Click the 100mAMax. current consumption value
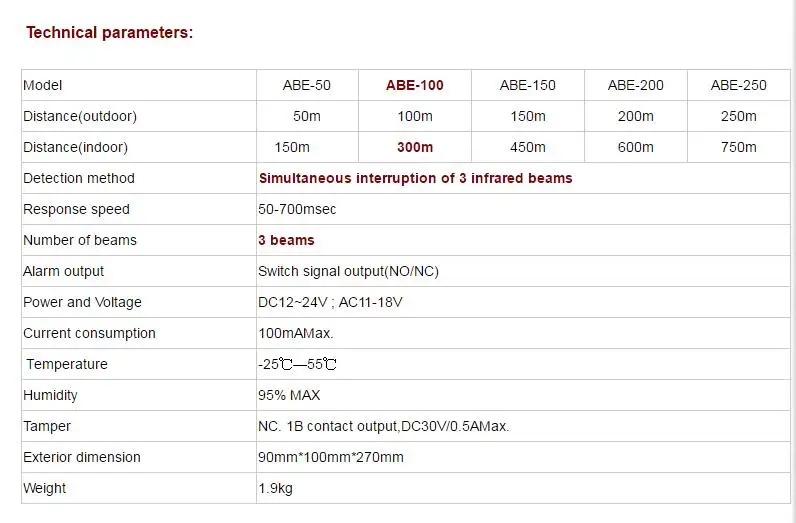The width and height of the screenshot is (796, 523). [295, 333]
